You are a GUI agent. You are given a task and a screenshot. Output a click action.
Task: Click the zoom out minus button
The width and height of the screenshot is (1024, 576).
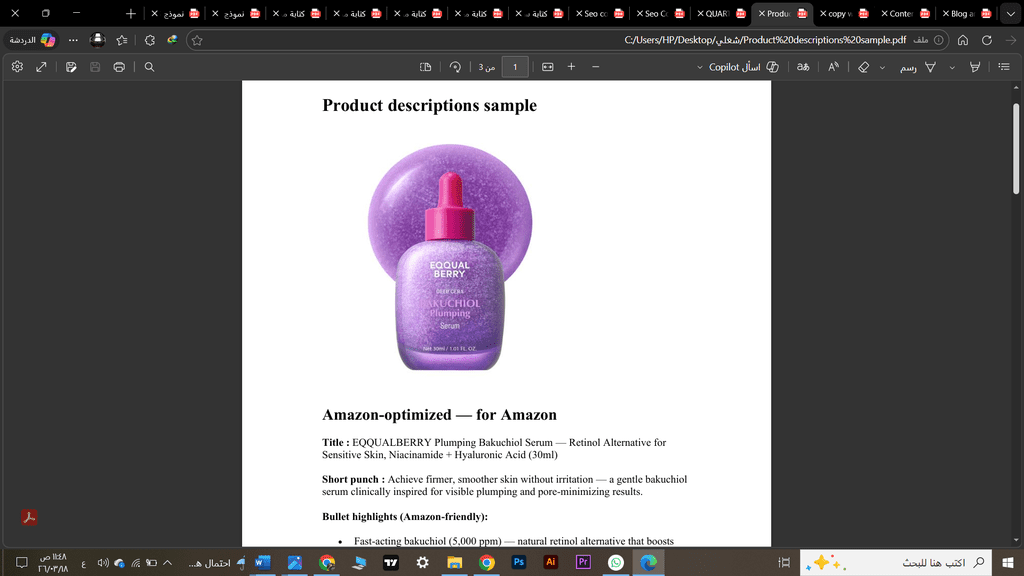click(596, 67)
